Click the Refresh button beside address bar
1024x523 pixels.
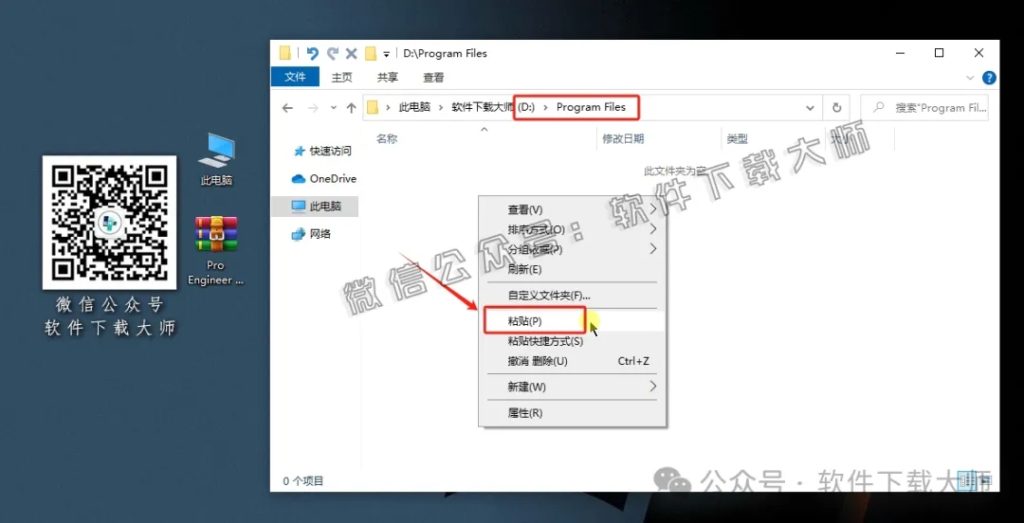point(837,108)
